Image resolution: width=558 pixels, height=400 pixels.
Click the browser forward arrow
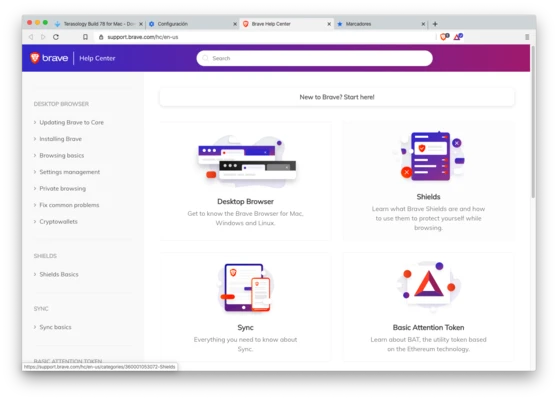[43, 37]
